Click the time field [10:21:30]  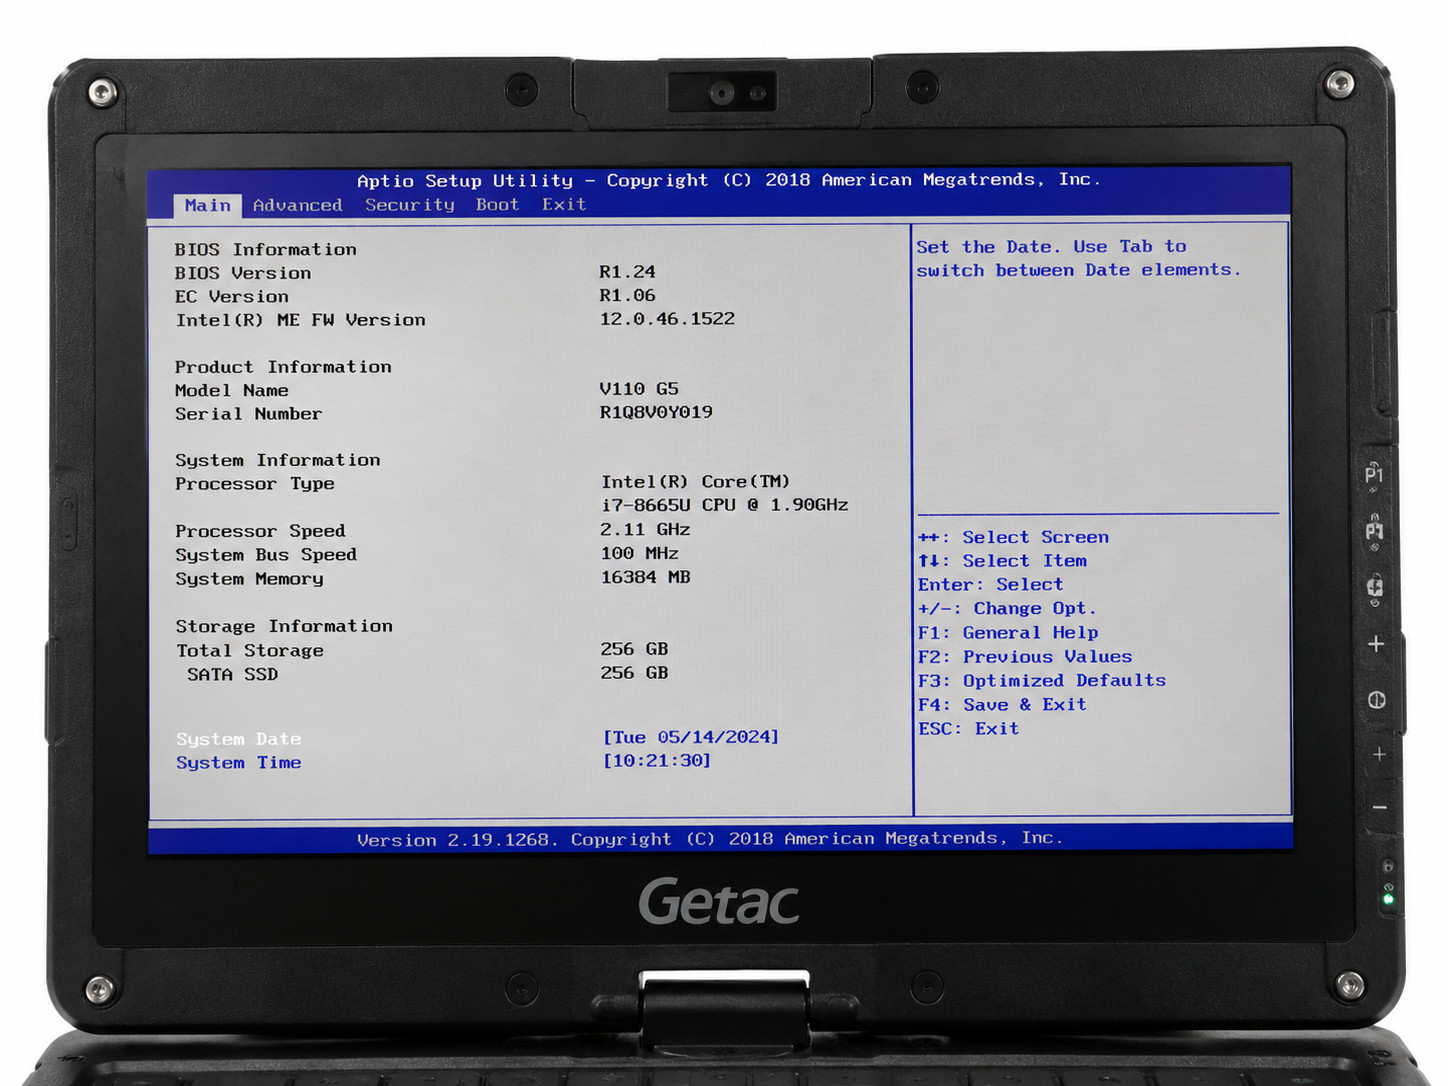coord(656,761)
